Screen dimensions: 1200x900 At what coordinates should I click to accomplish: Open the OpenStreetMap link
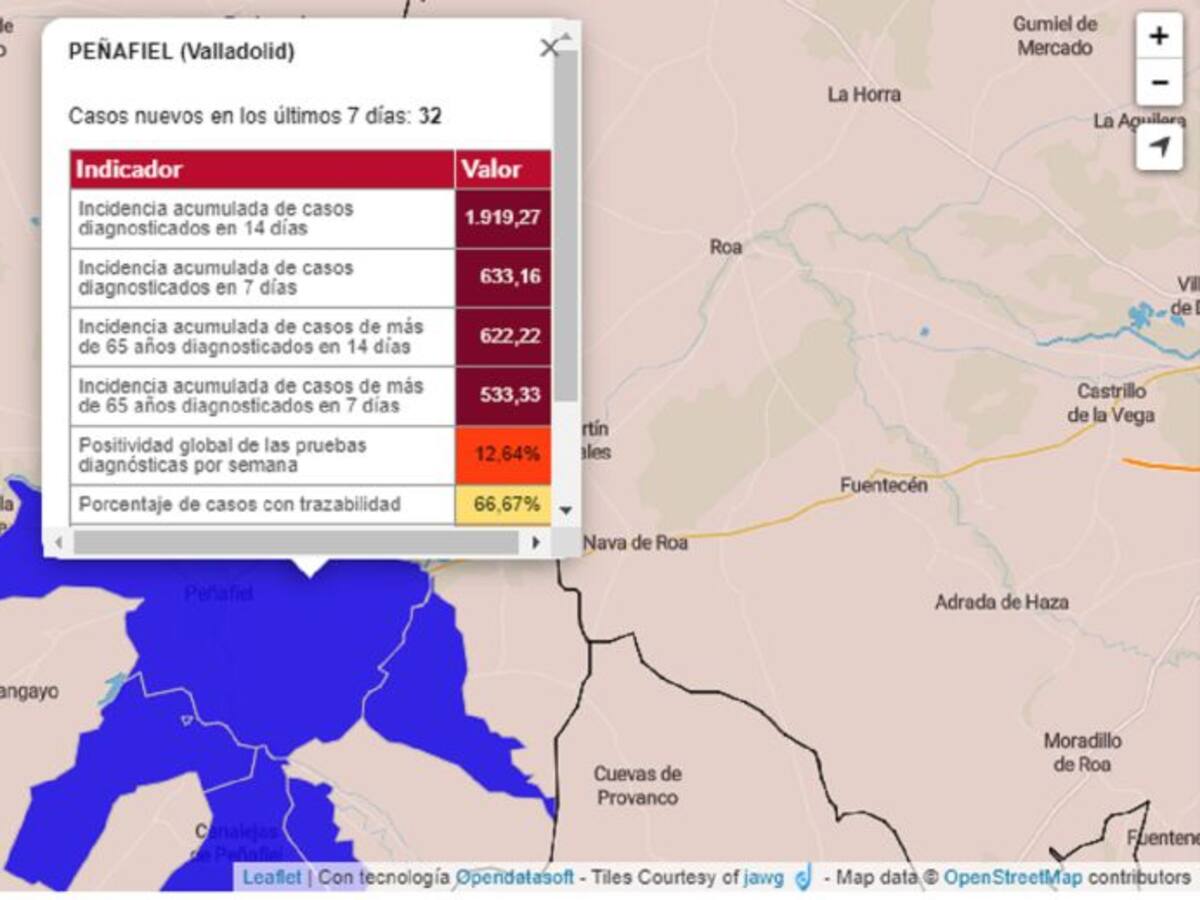(x=1013, y=878)
